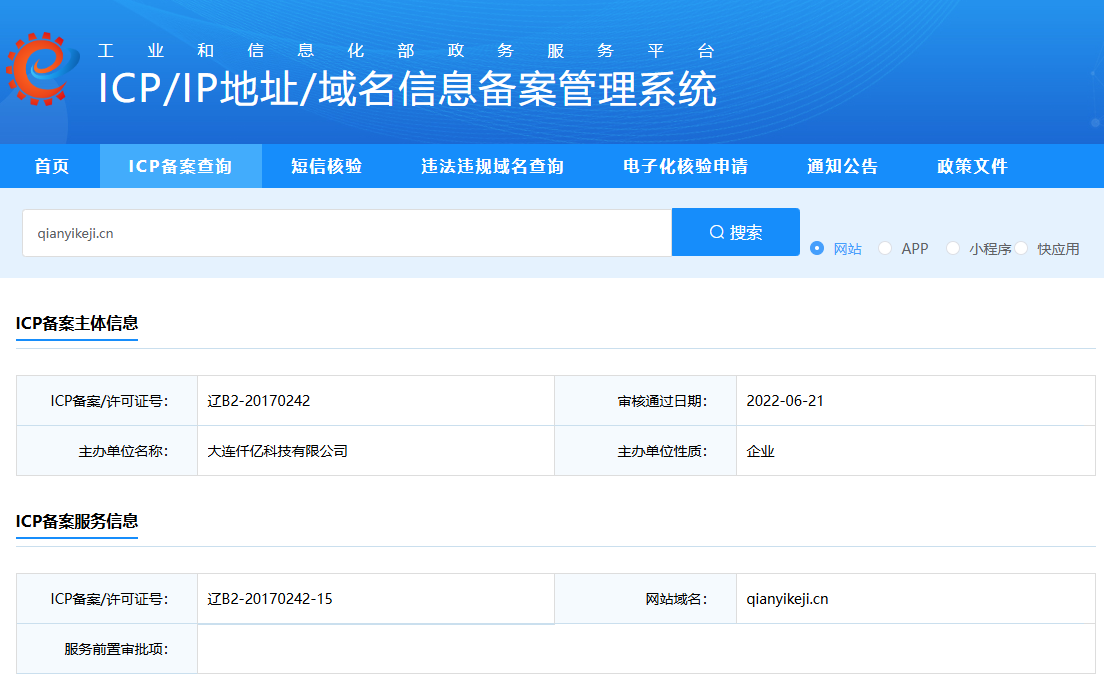Open 电子化核验申请 tab
The image size is (1104, 687).
(685, 166)
